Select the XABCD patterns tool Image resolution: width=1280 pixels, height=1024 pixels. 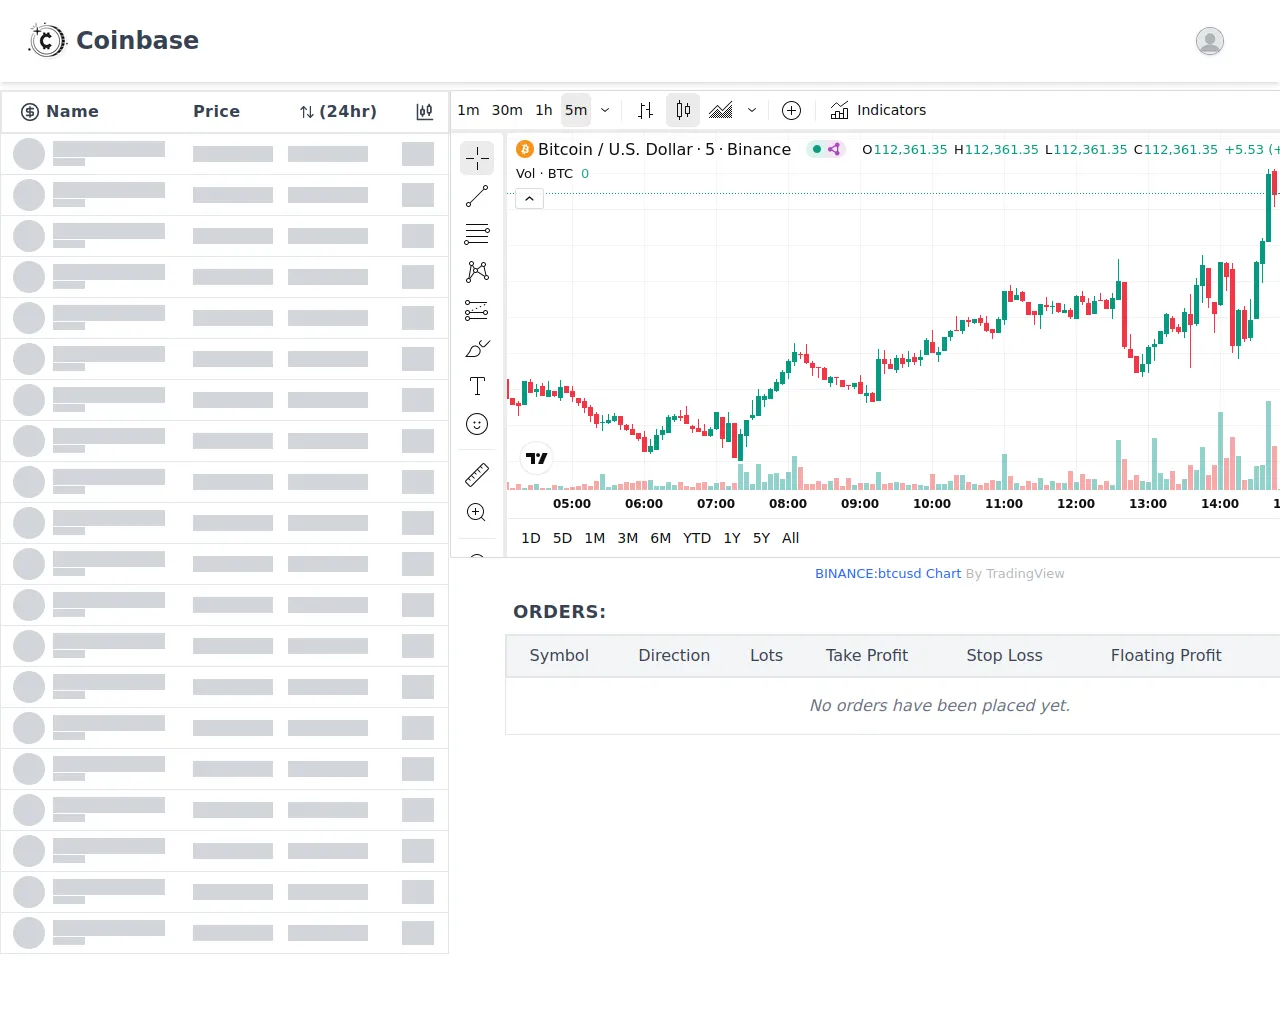click(x=477, y=272)
